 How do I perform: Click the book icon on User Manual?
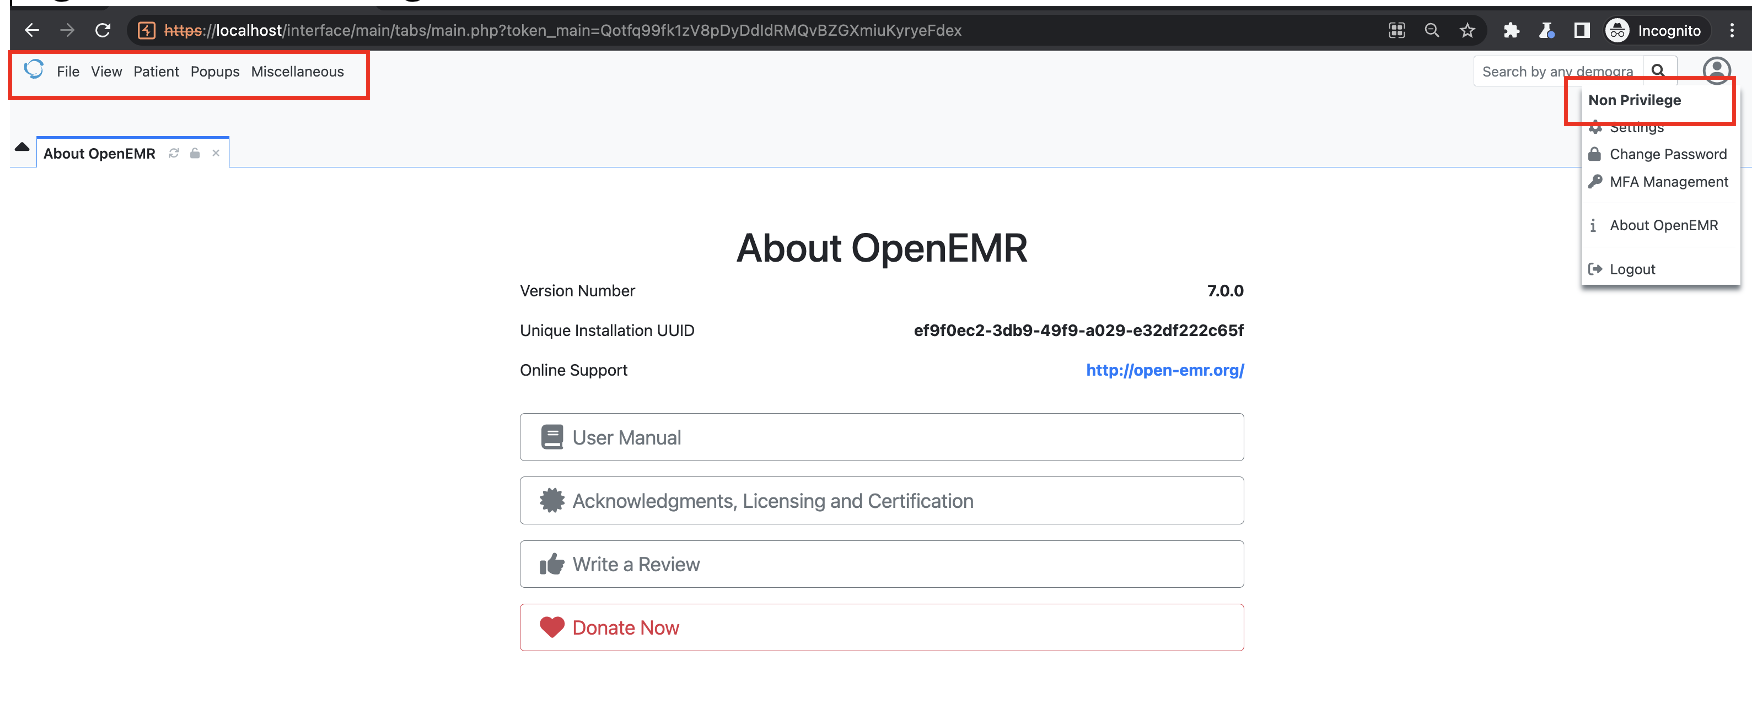point(552,437)
